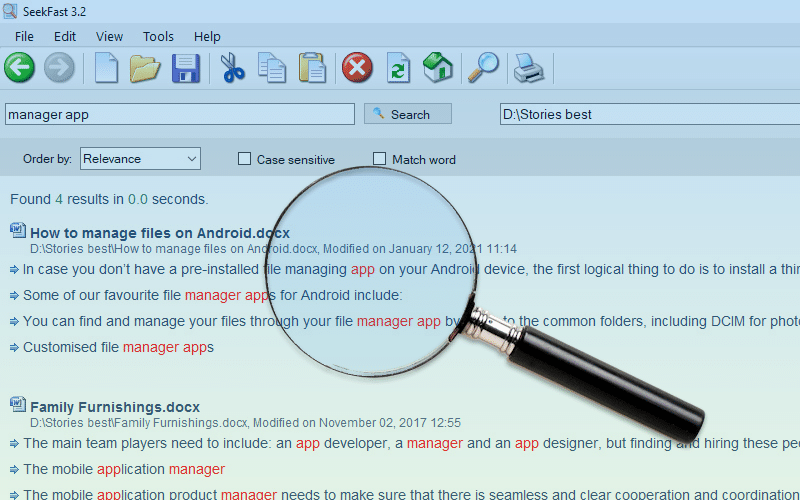800x500 pixels.
Task: Click the green refresh page icon
Action: point(398,67)
